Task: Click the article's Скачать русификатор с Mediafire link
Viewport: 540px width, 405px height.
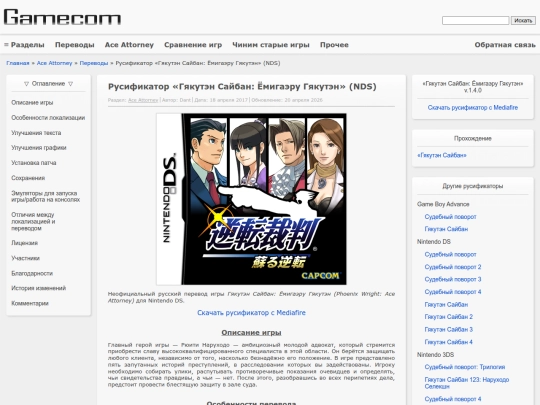Action: click(x=251, y=313)
